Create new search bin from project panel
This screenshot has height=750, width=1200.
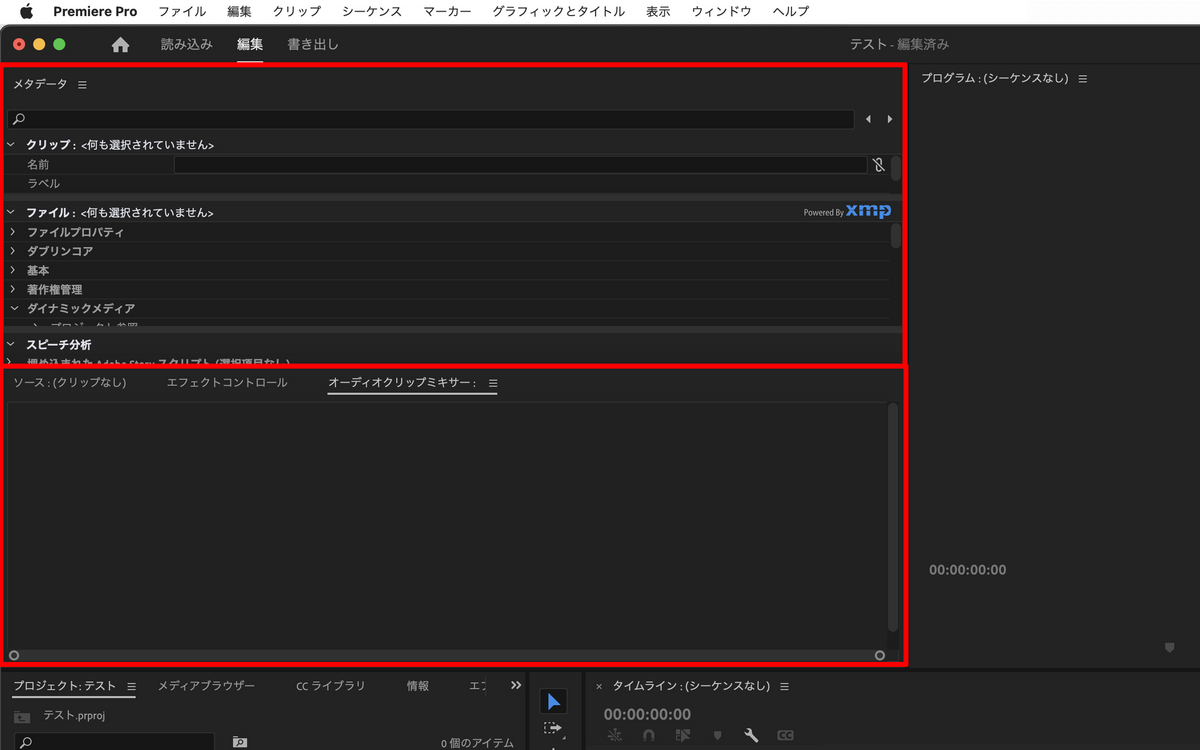(x=240, y=742)
